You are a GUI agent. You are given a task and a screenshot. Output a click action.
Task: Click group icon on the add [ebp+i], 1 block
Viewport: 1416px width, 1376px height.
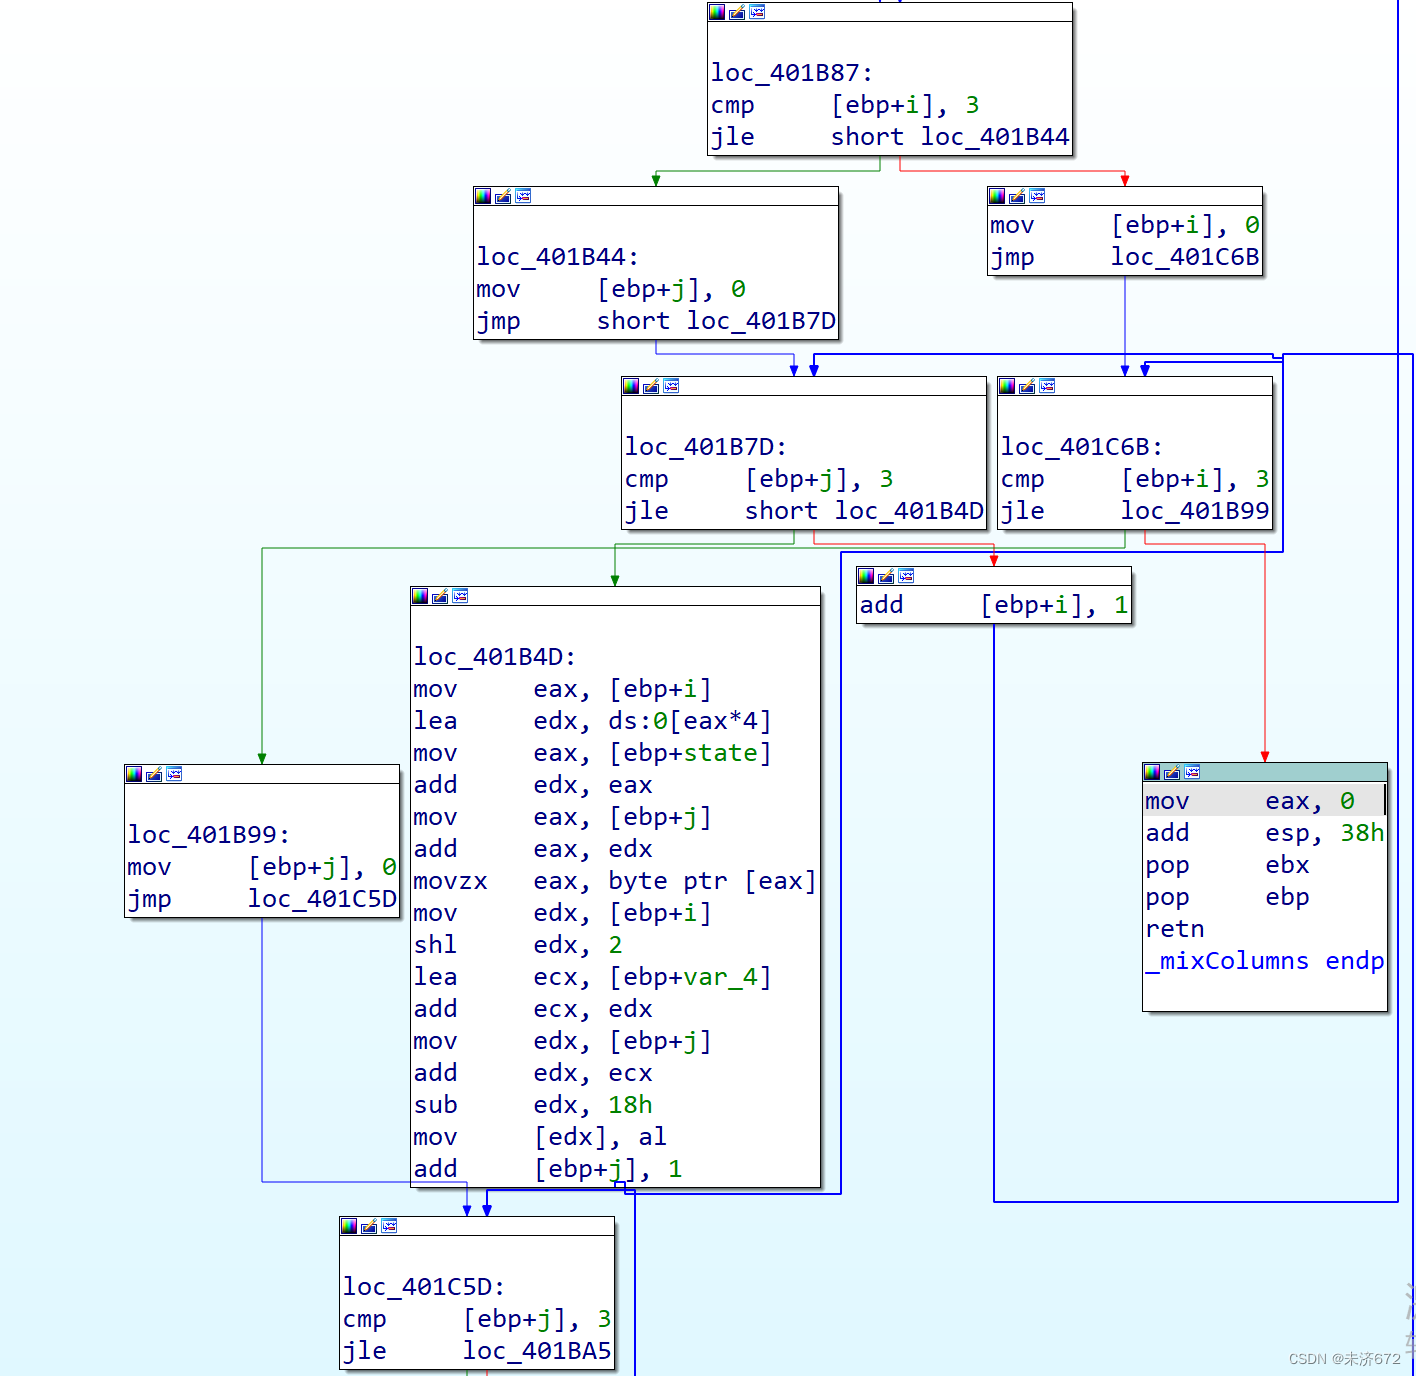pos(906,576)
